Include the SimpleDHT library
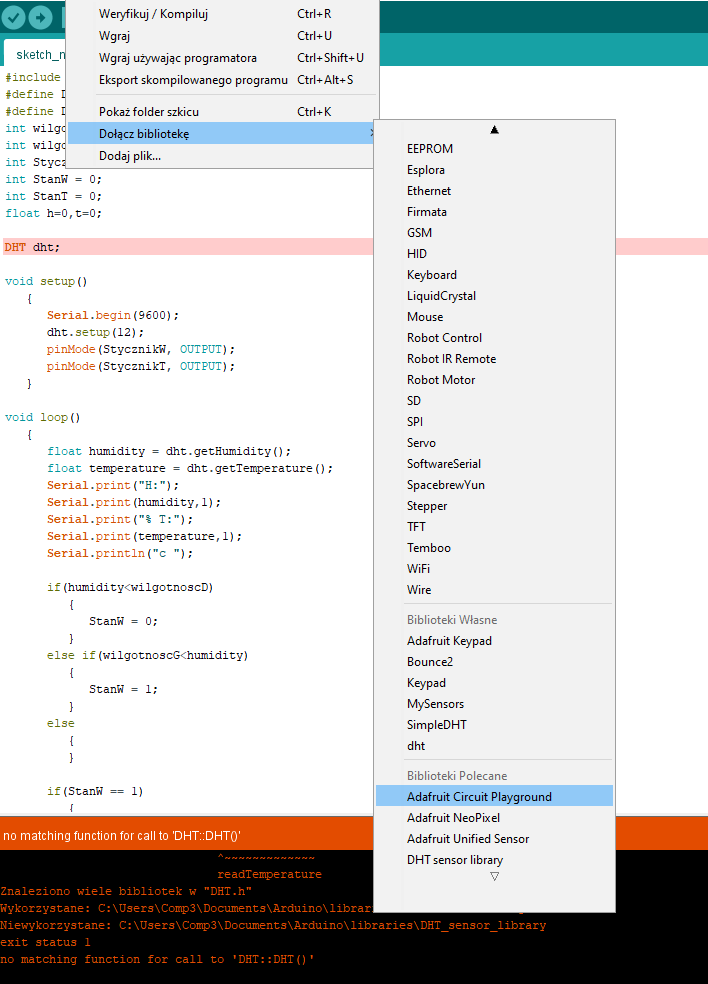The image size is (708, 984). click(494, 725)
